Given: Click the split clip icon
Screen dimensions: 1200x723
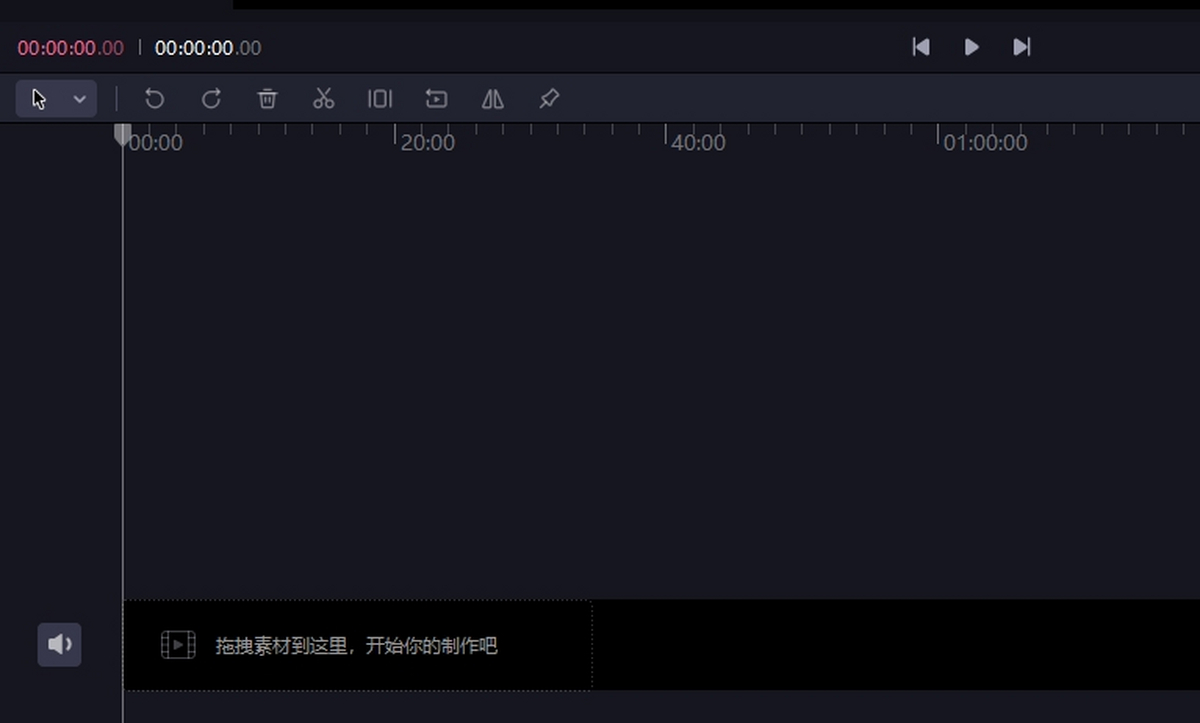Looking at the screenshot, I should [x=380, y=99].
